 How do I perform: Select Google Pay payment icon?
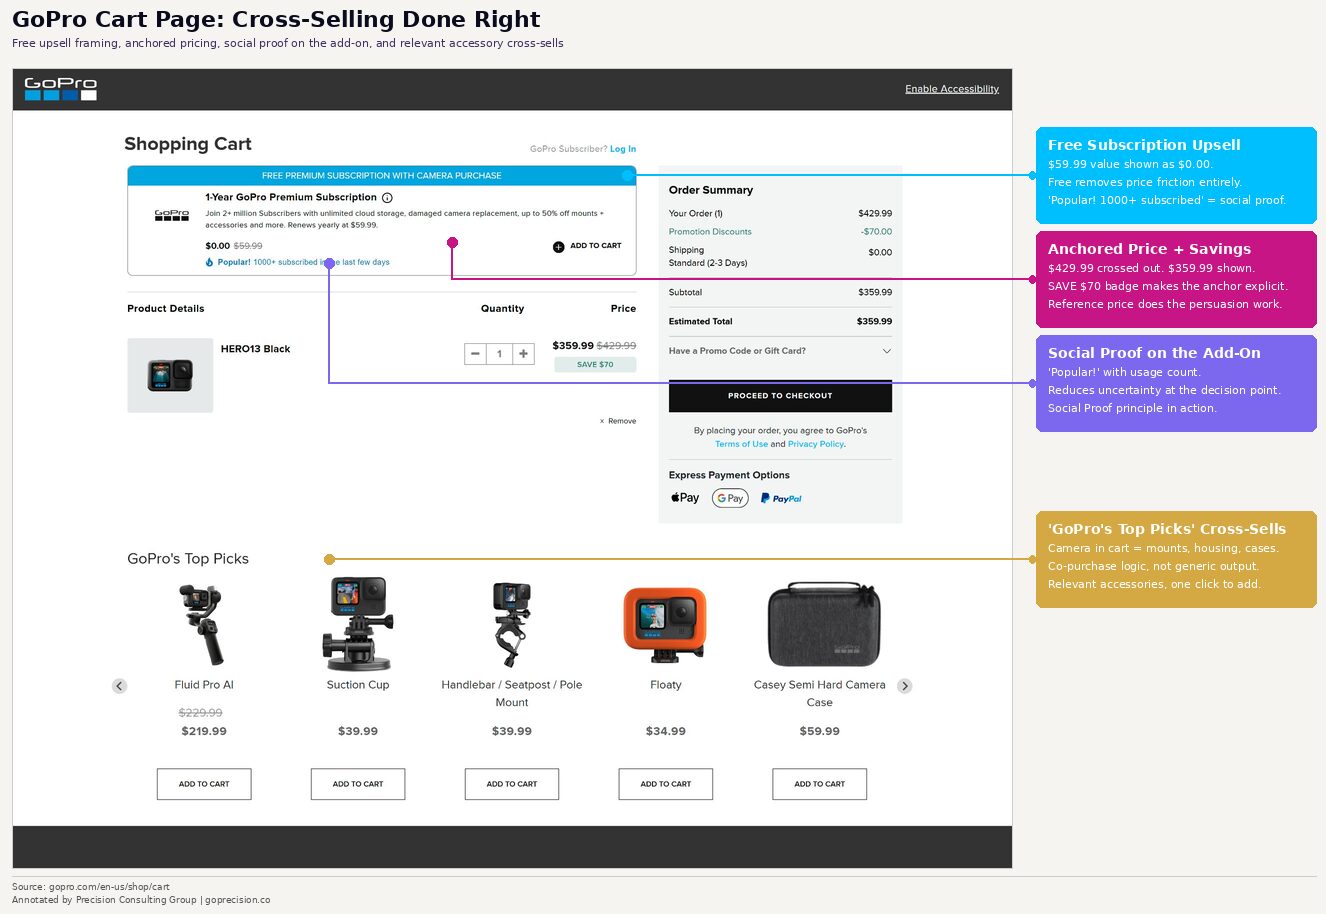point(730,497)
